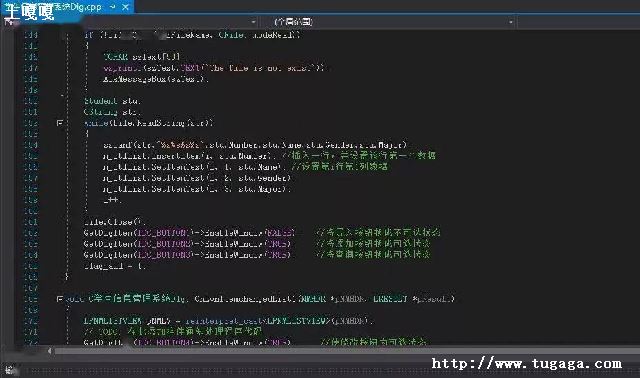Collapse the OnLvnItemchanged function block
This screenshot has width=640, height=378.
click(60, 299)
